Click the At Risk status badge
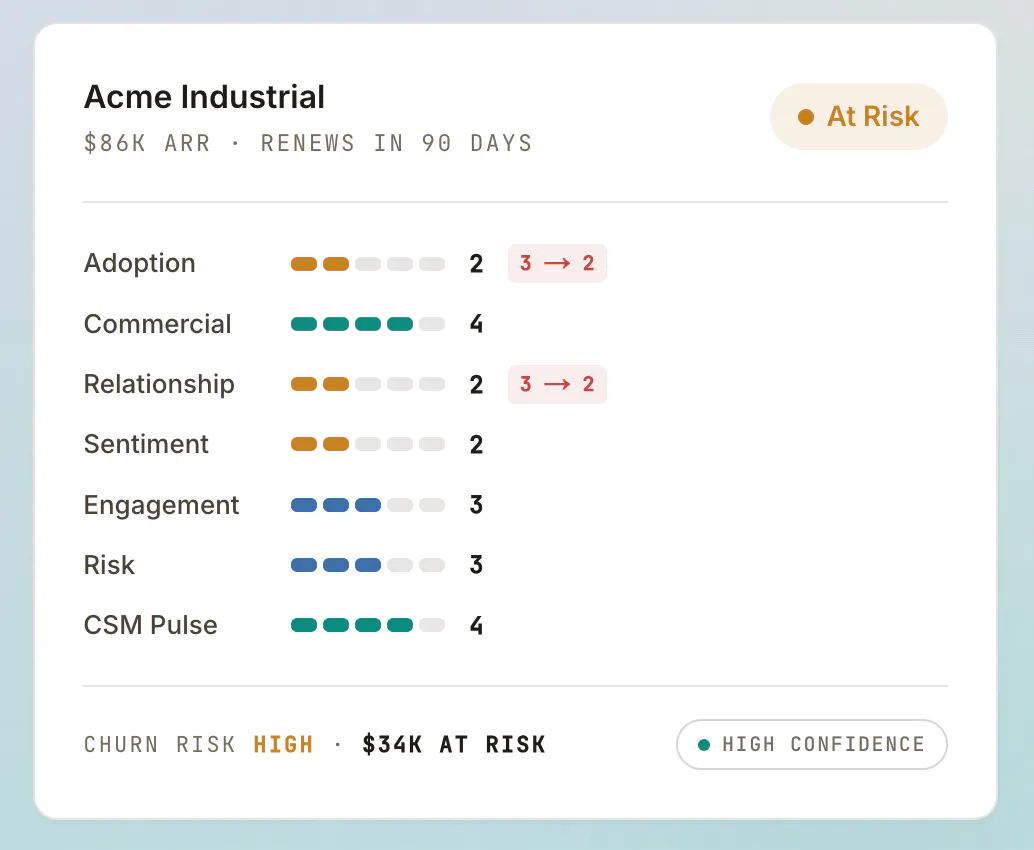The height and width of the screenshot is (850, 1034). [859, 117]
